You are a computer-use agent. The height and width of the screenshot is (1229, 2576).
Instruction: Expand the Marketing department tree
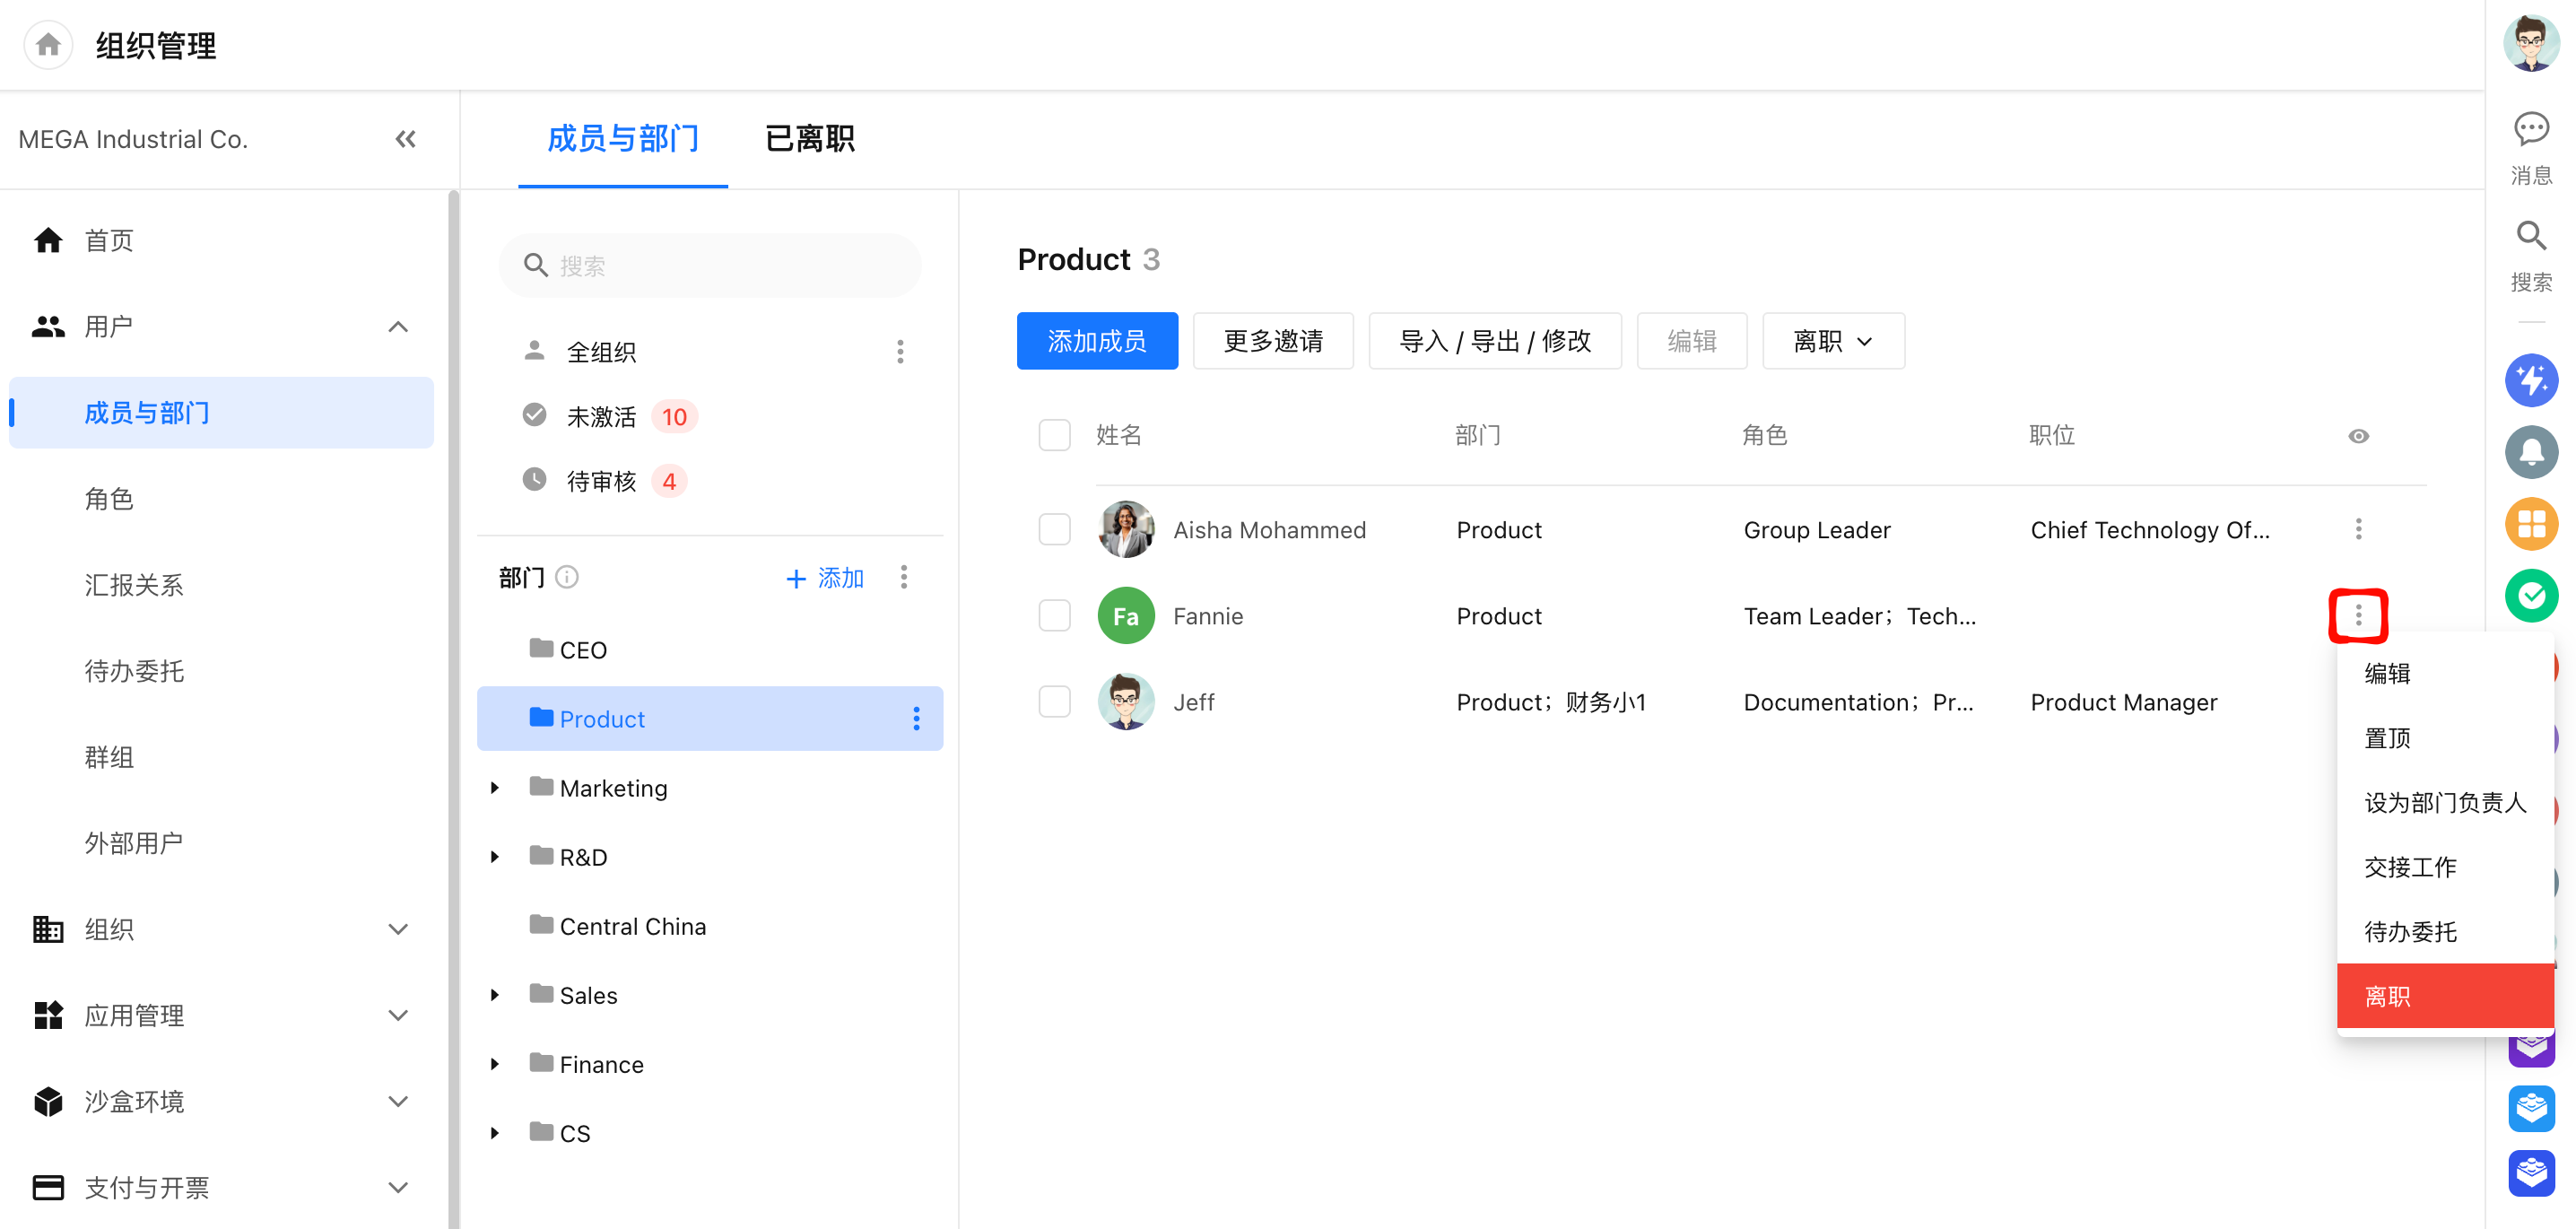tap(494, 787)
